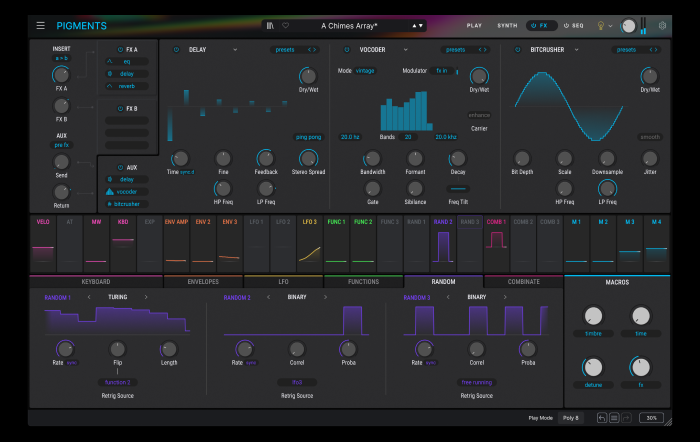Screen dimensions: 700x442
Task: Open the edit history list icon
Action: pos(614,418)
